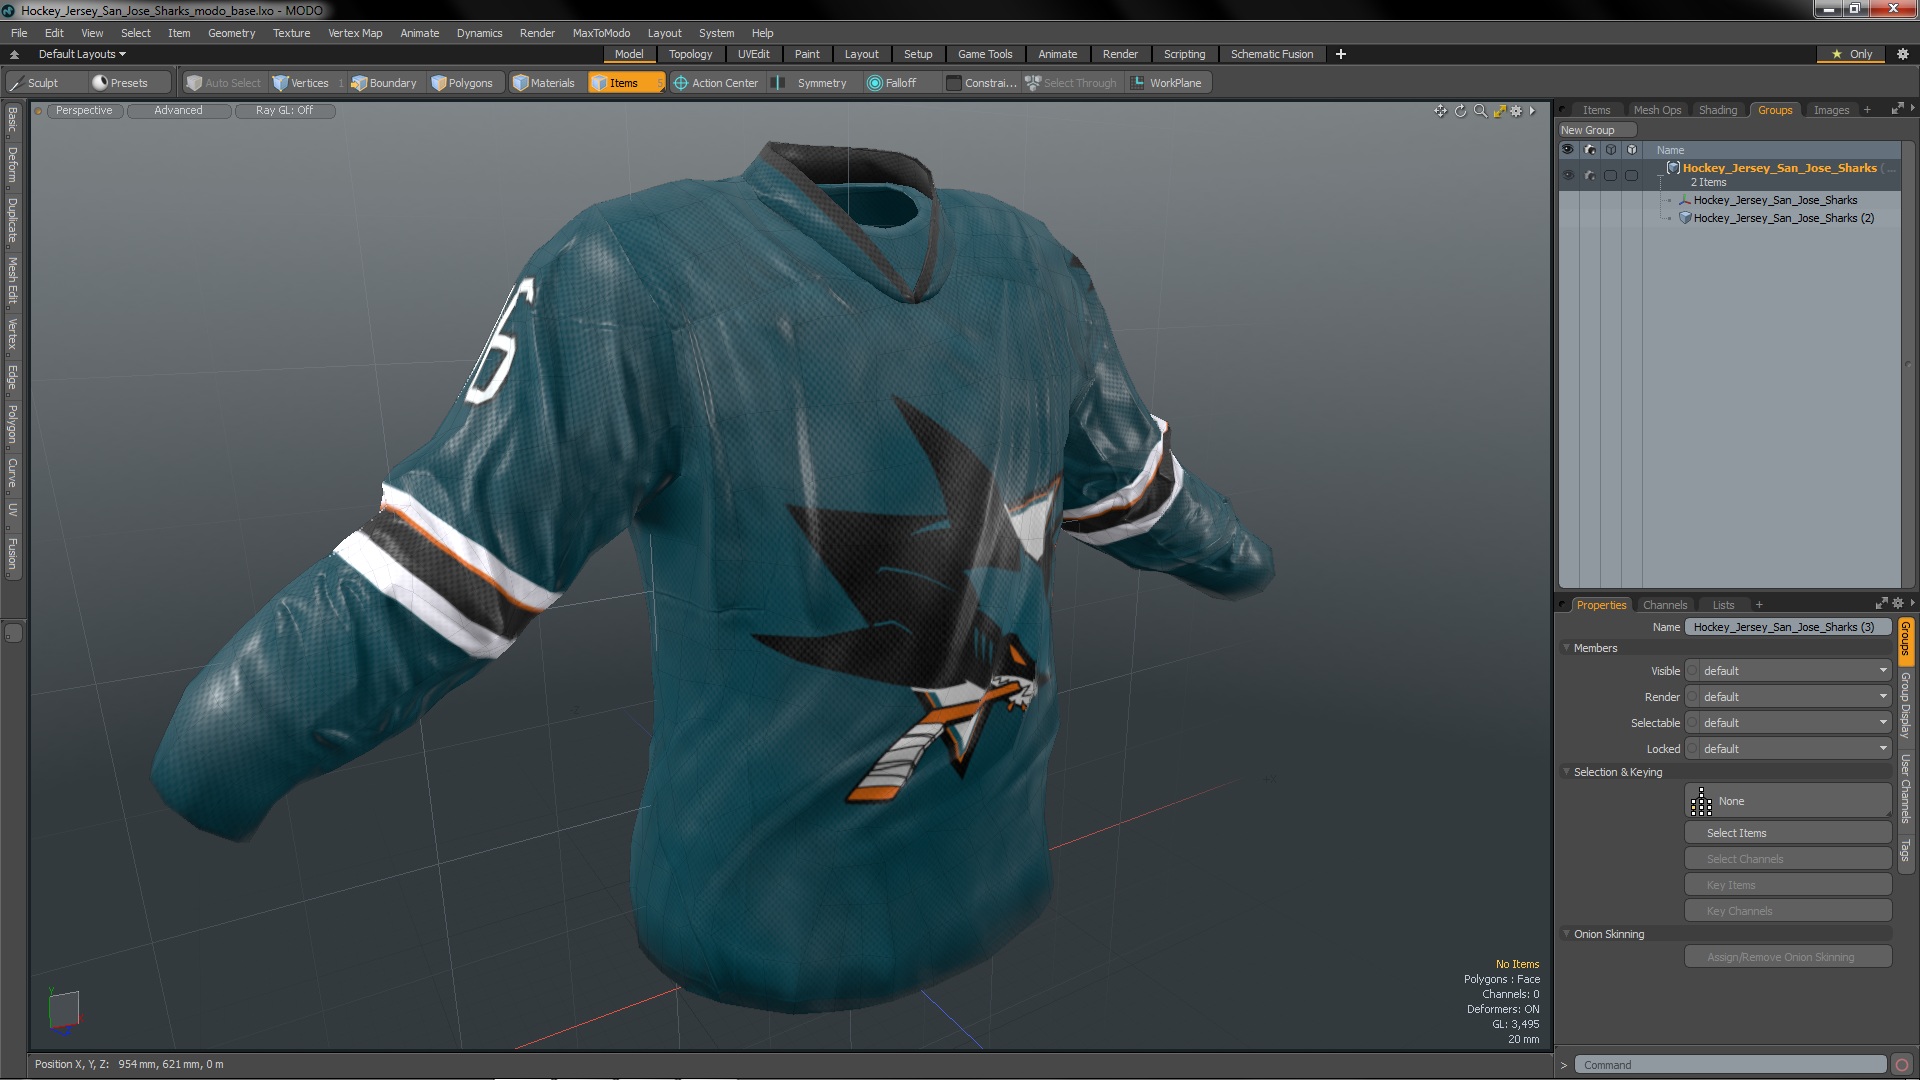This screenshot has width=1920, height=1080.
Task: Expand the Groups panel to full size
Action: [x=1897, y=109]
